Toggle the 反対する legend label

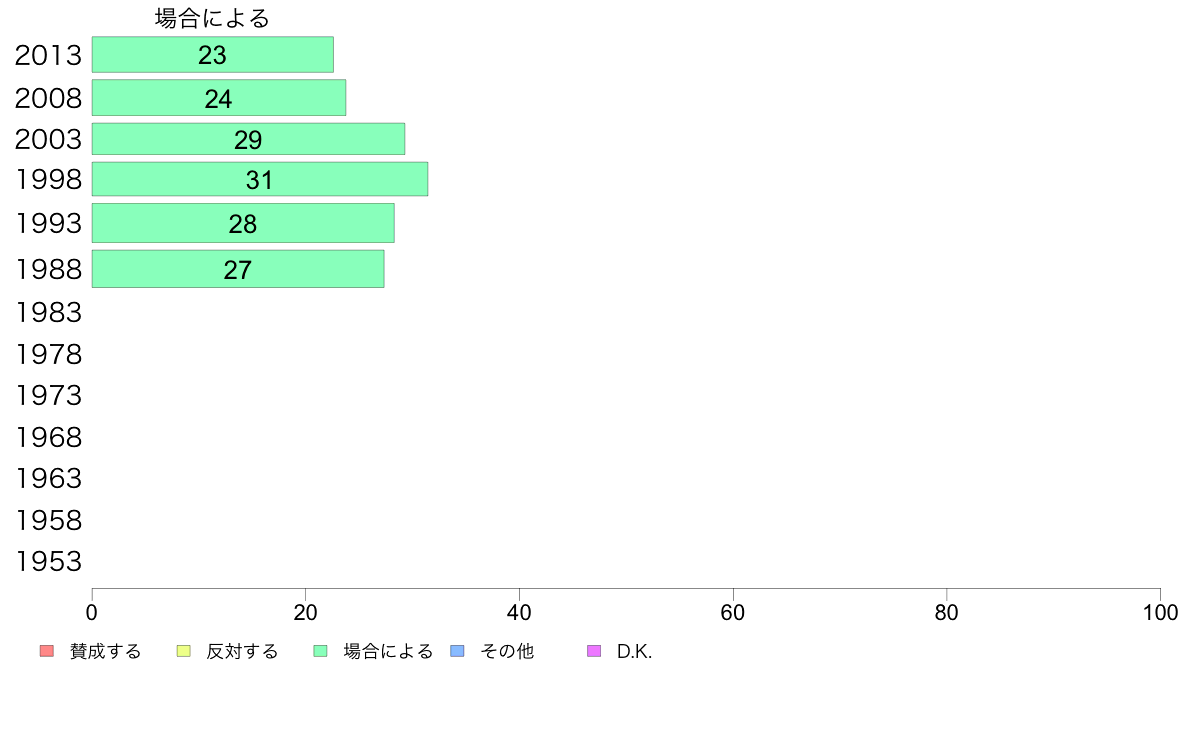point(242,652)
